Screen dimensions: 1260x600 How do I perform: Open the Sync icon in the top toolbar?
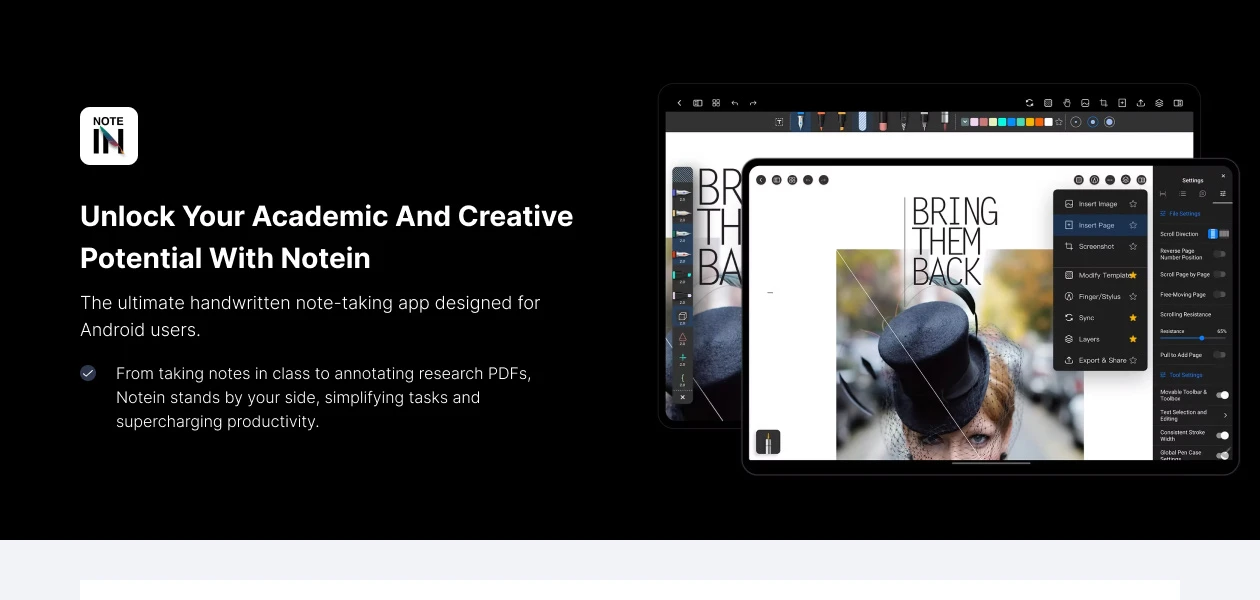(x=1030, y=102)
